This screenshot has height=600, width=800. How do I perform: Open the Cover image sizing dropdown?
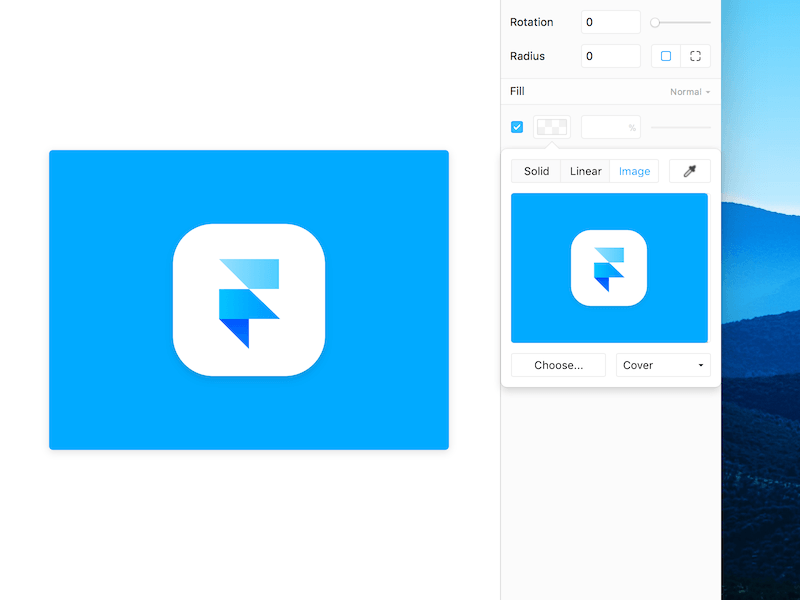[663, 365]
